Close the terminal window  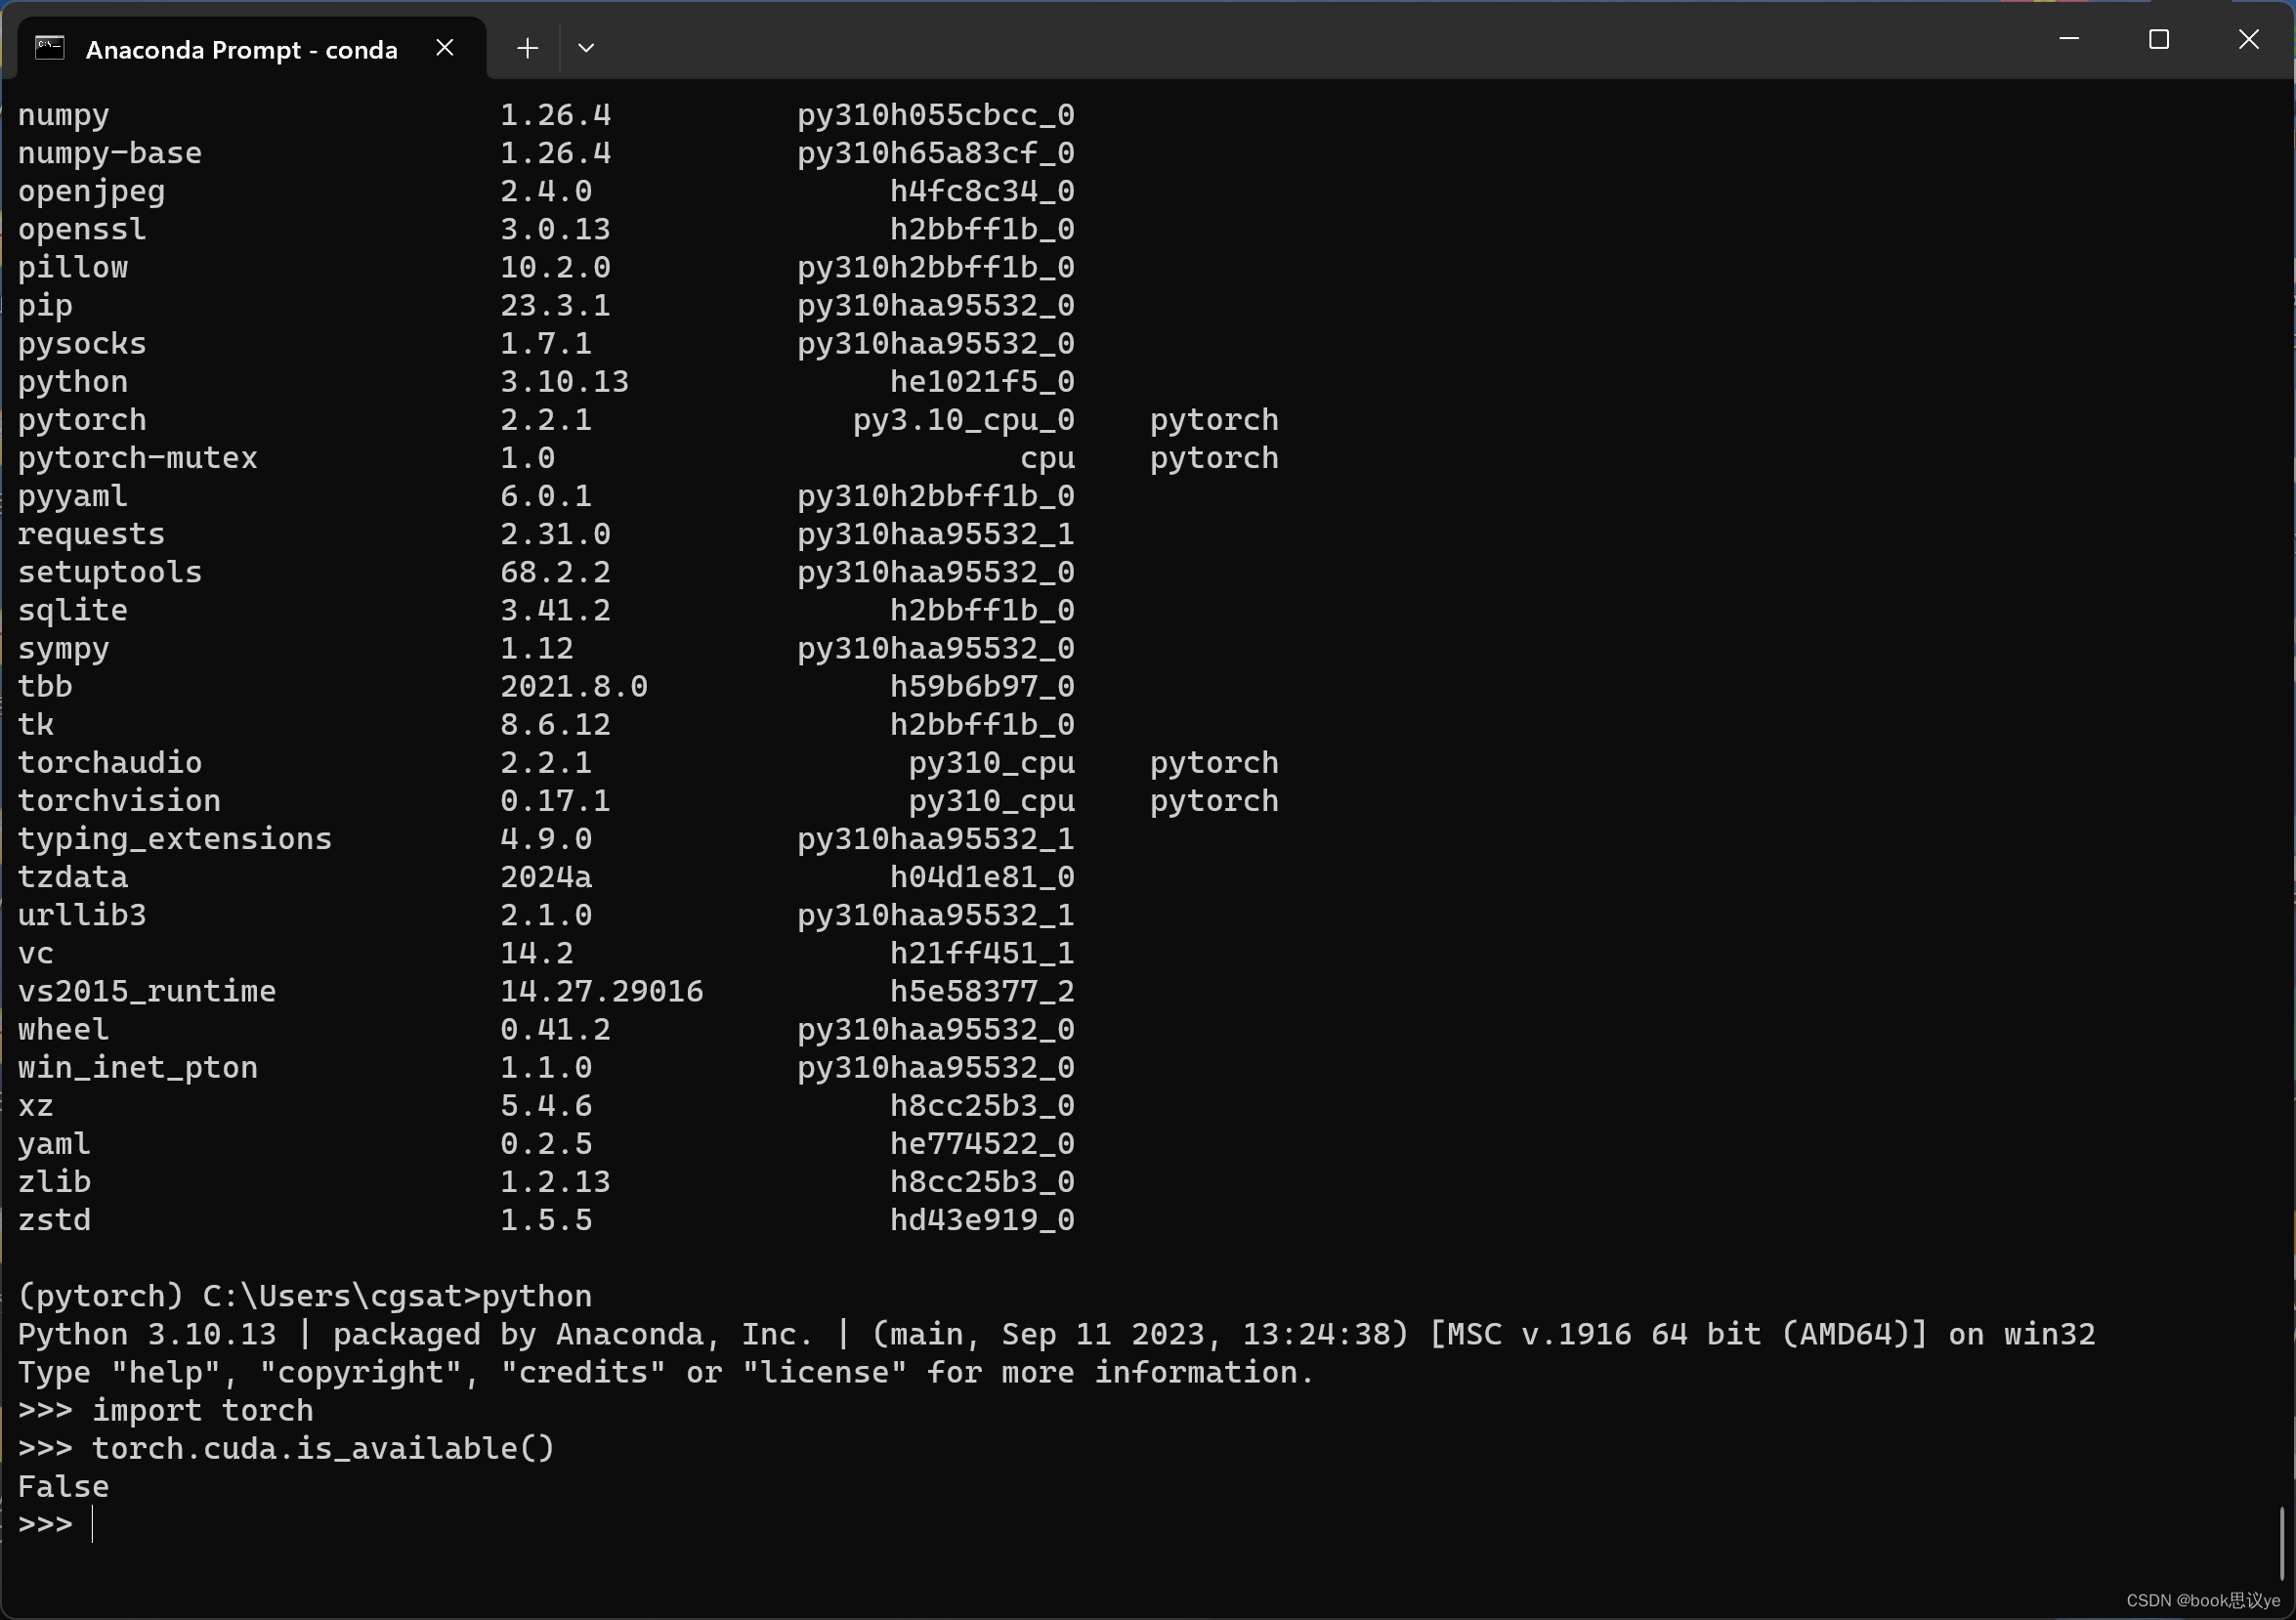pyautogui.click(x=2248, y=40)
